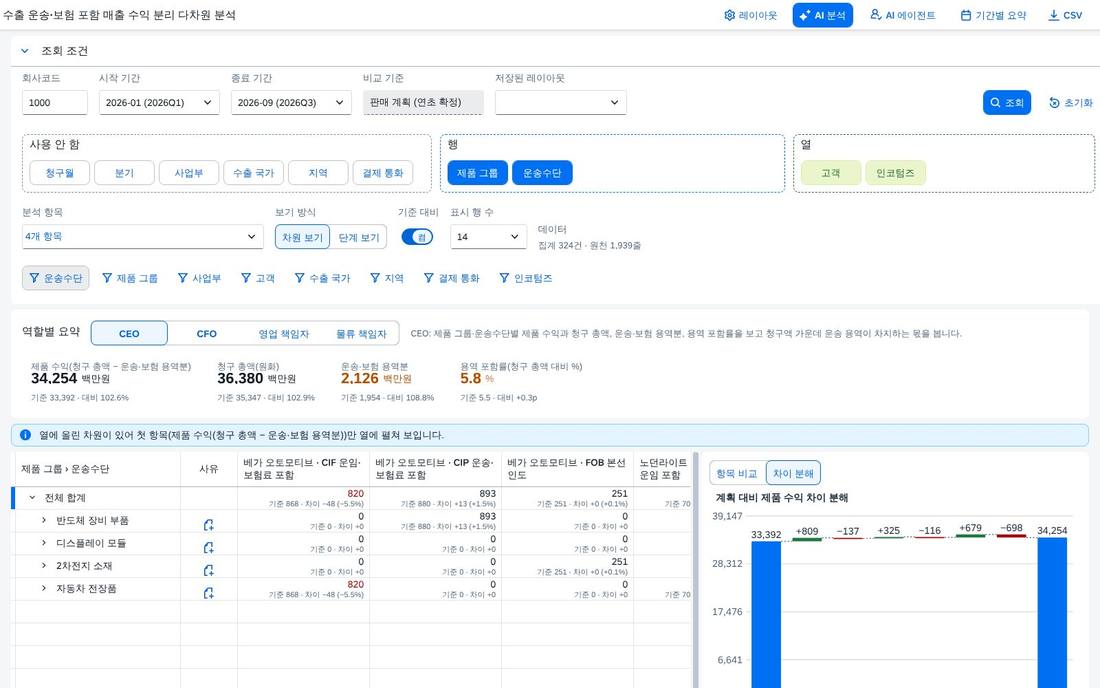Image resolution: width=1100 pixels, height=688 pixels.
Task: Select the 영업 책임자 role tab
Action: click(x=283, y=333)
